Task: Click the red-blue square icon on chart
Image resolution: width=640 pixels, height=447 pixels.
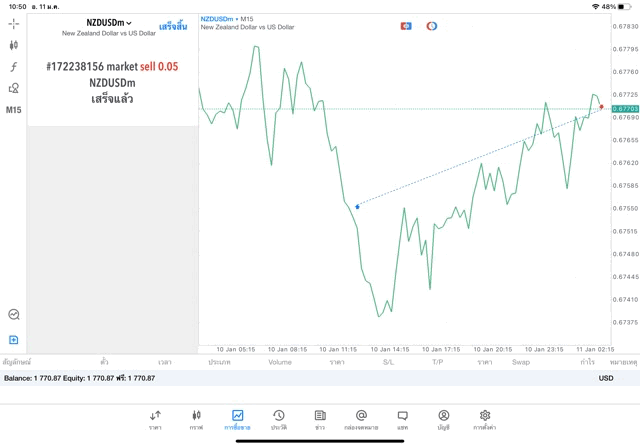Action: coord(406,26)
